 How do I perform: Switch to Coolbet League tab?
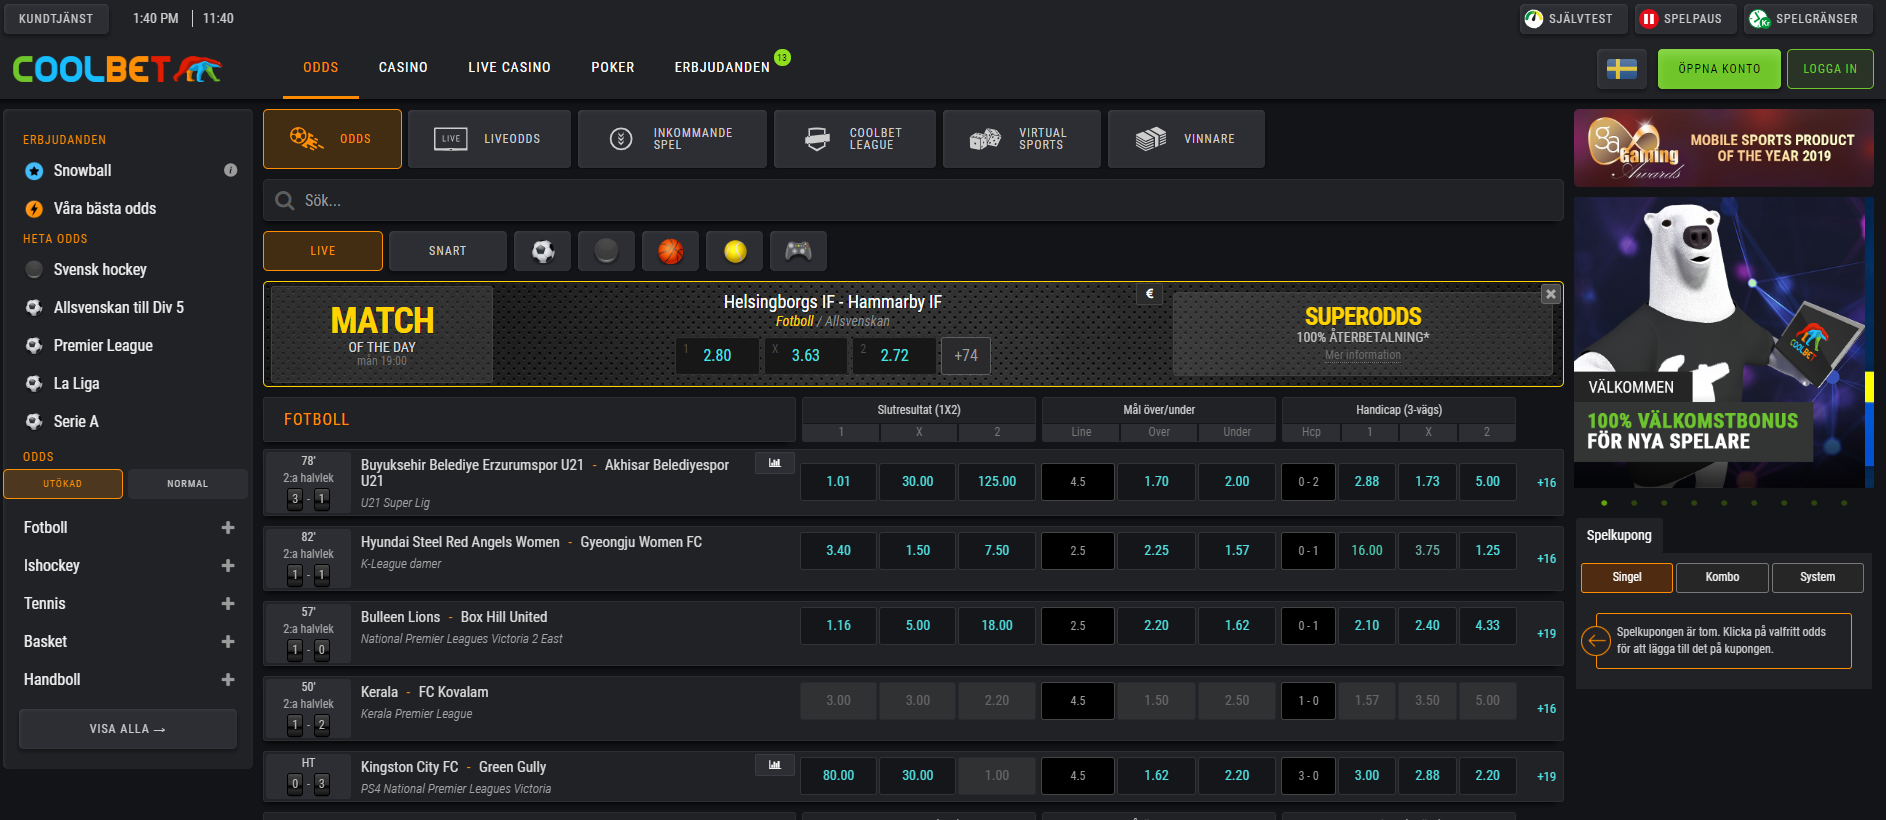855,139
